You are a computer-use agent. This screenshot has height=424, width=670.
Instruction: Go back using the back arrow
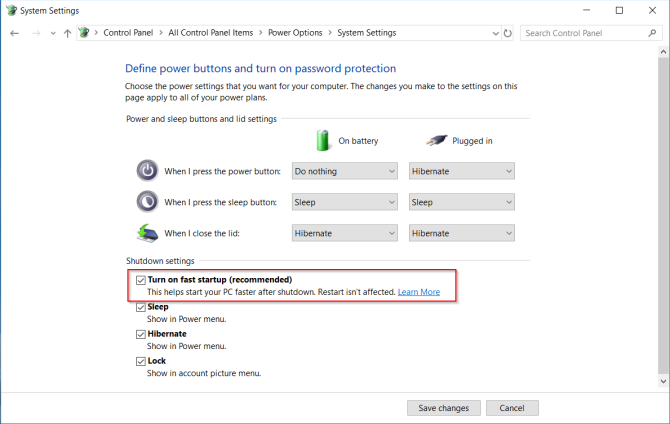(x=15, y=33)
